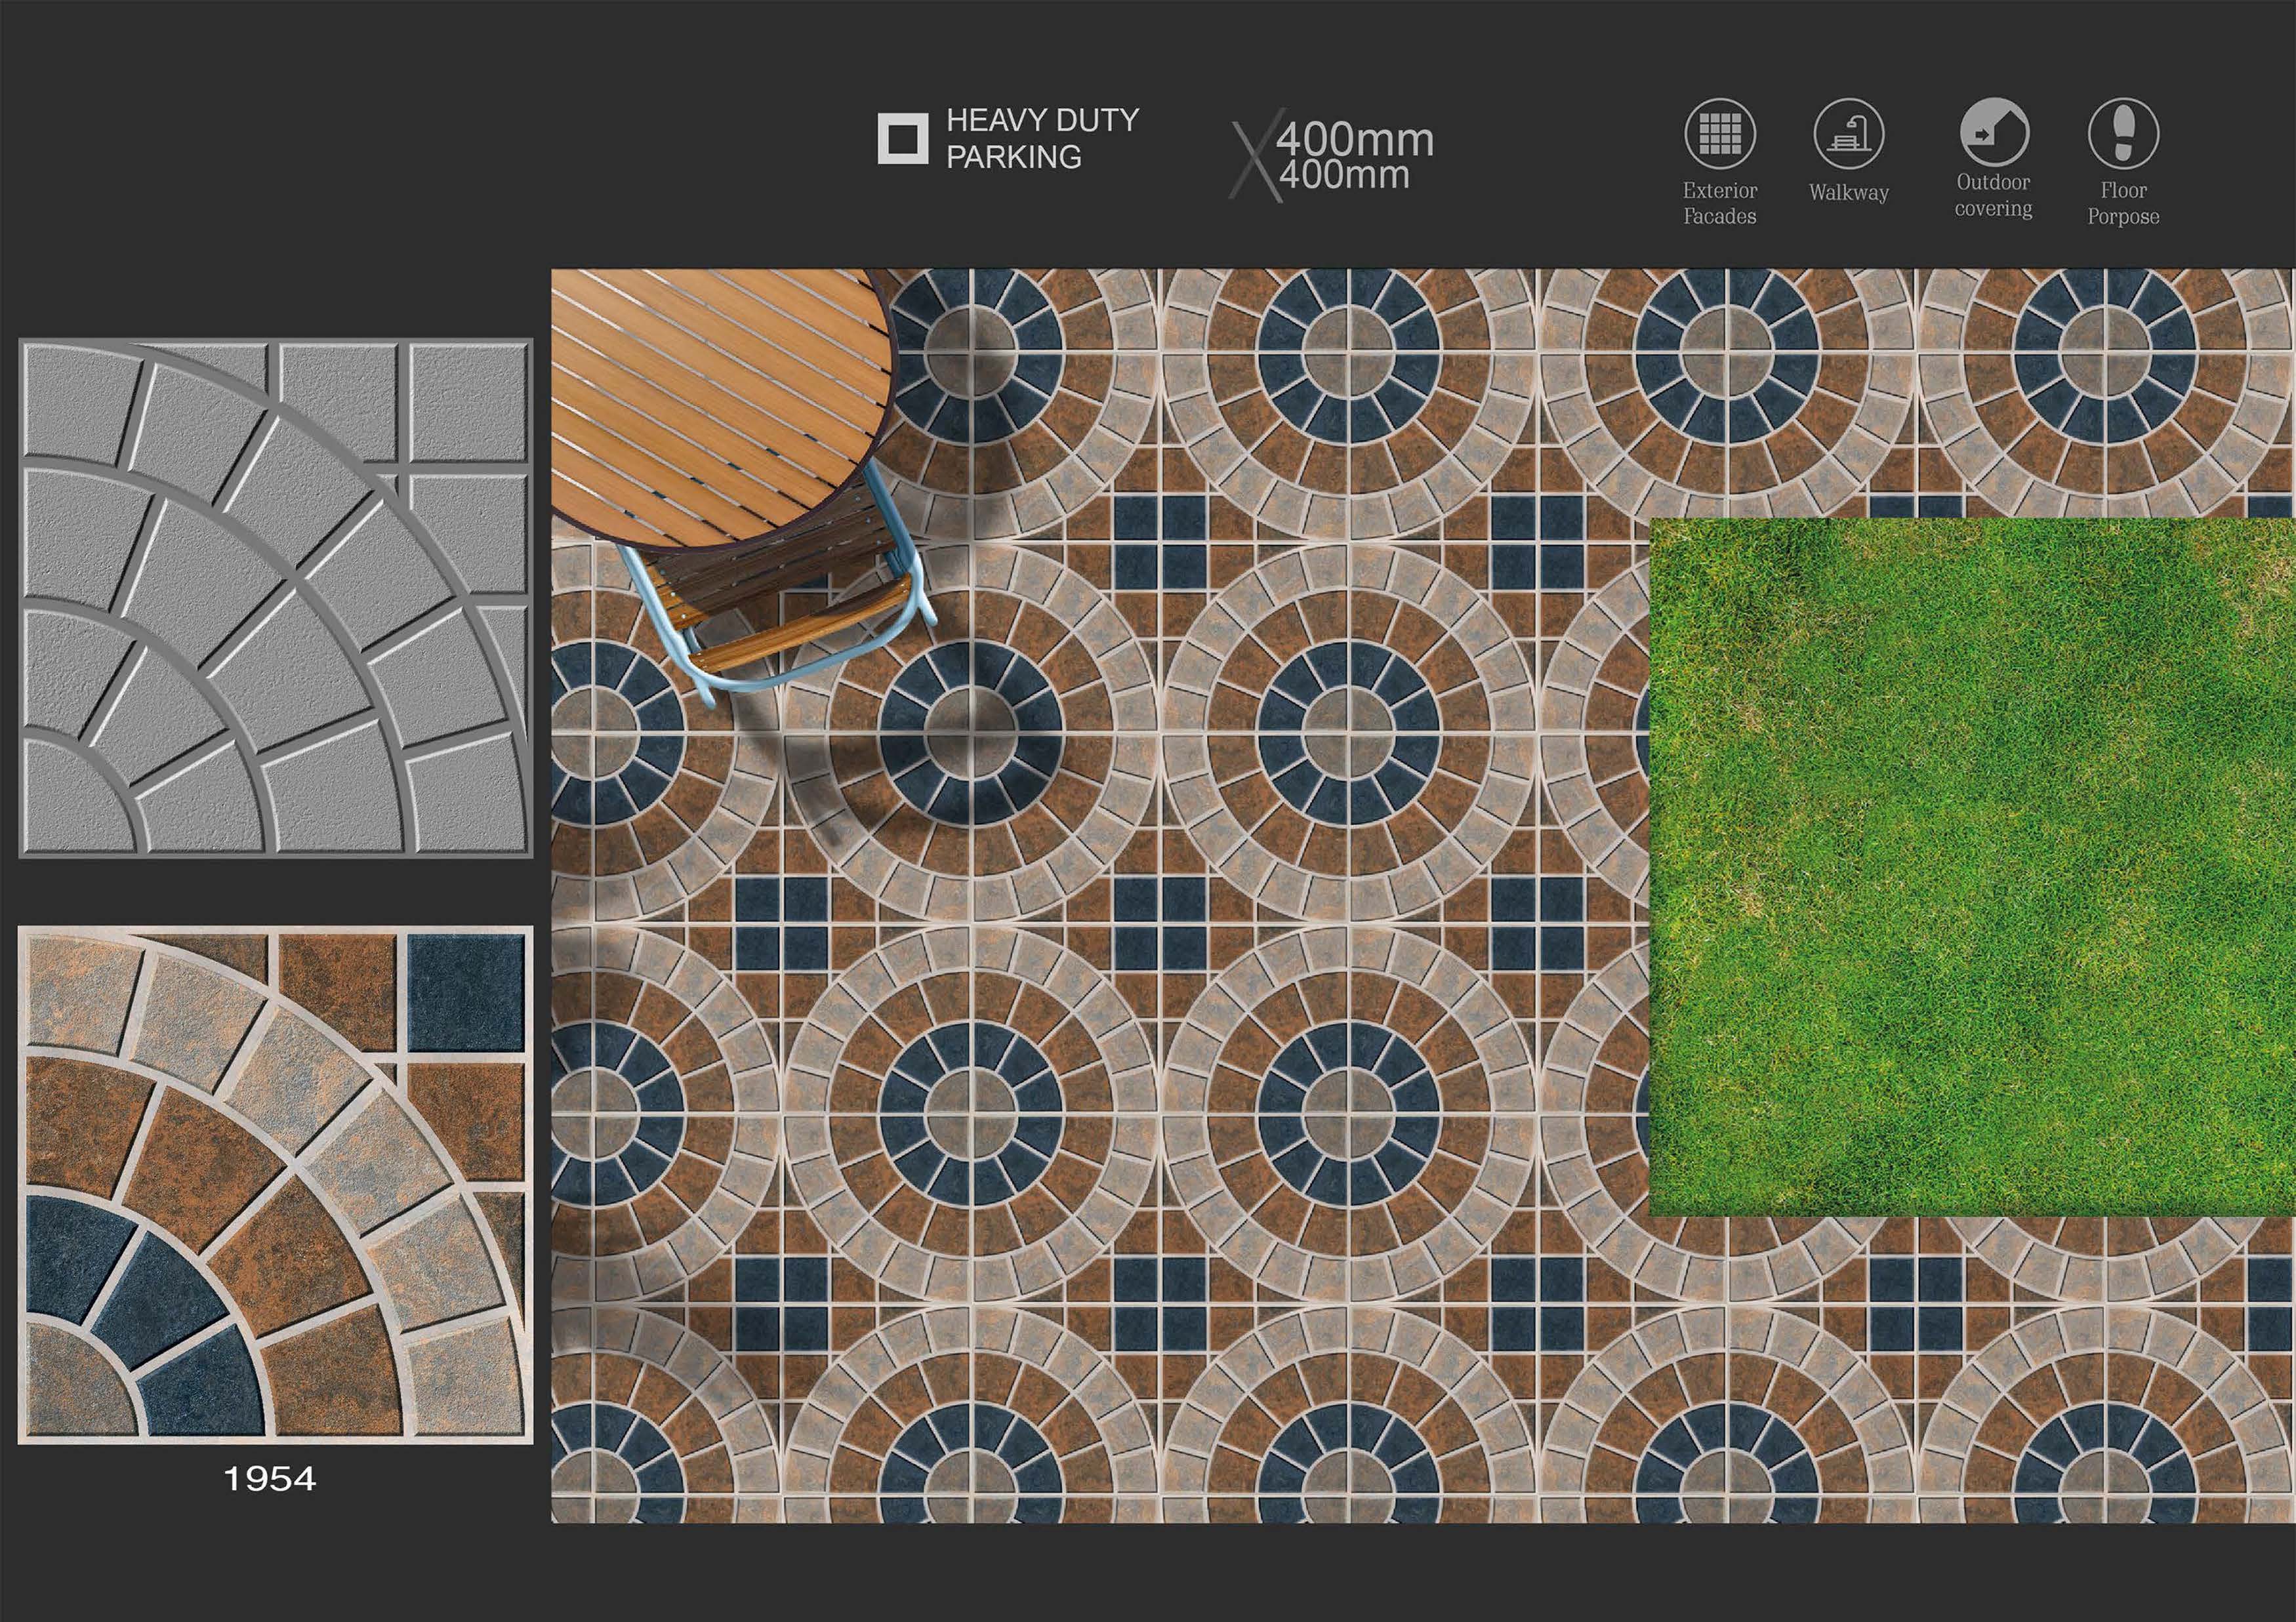The image size is (2296, 1622).
Task: Click the Outdoor covering icon
Action: tap(1994, 132)
